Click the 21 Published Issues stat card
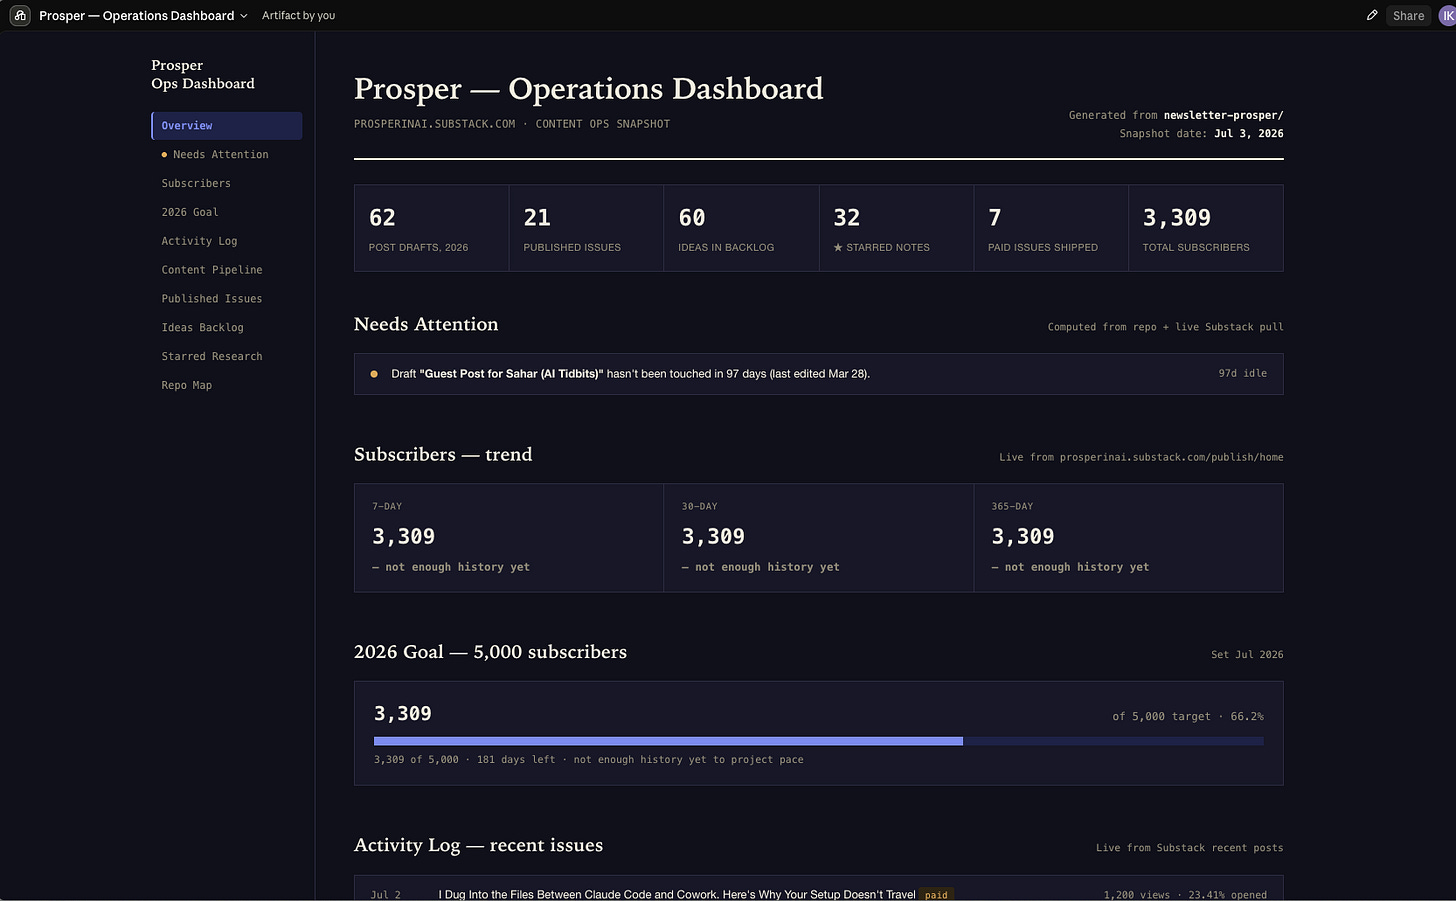Screen dimensions: 1456x901 [586, 228]
